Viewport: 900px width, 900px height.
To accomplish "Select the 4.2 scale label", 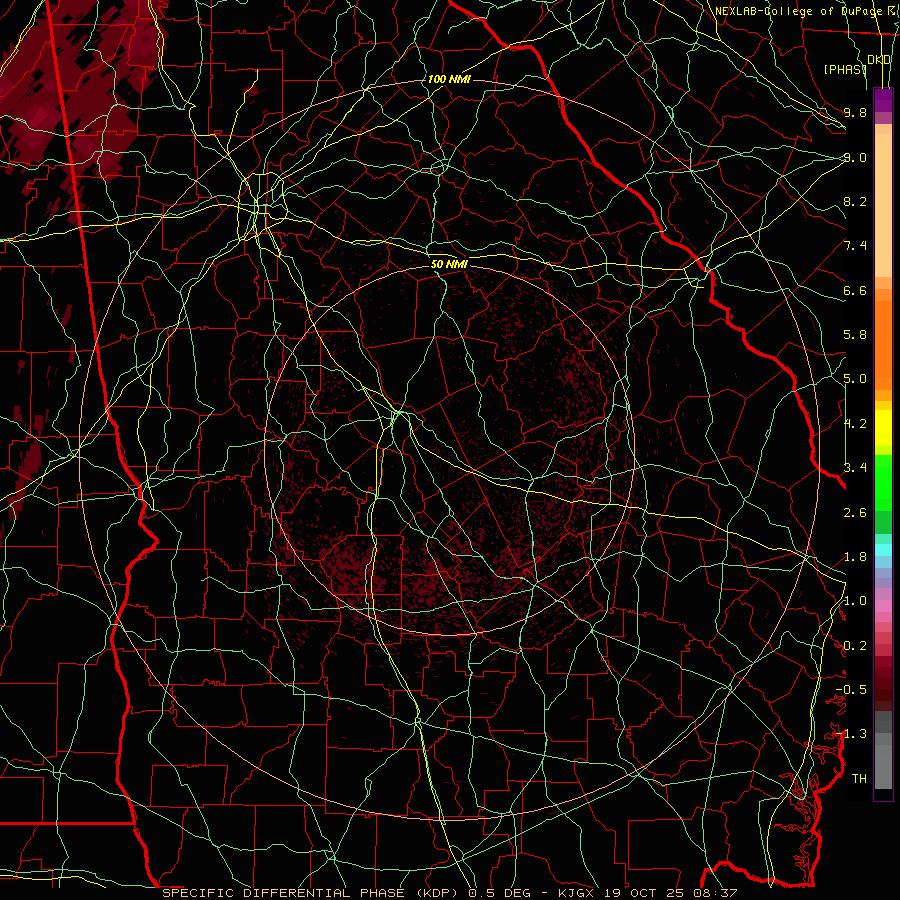I will click(855, 424).
